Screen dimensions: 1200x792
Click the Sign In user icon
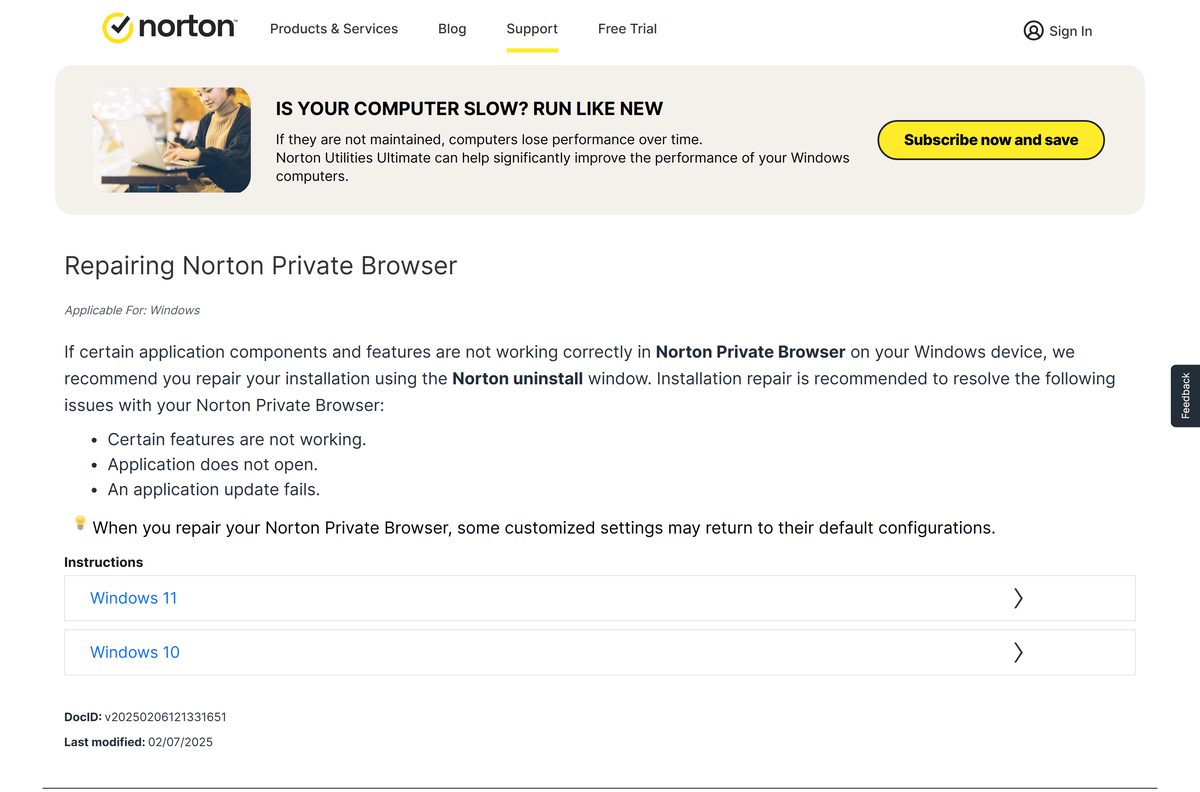coord(1033,31)
